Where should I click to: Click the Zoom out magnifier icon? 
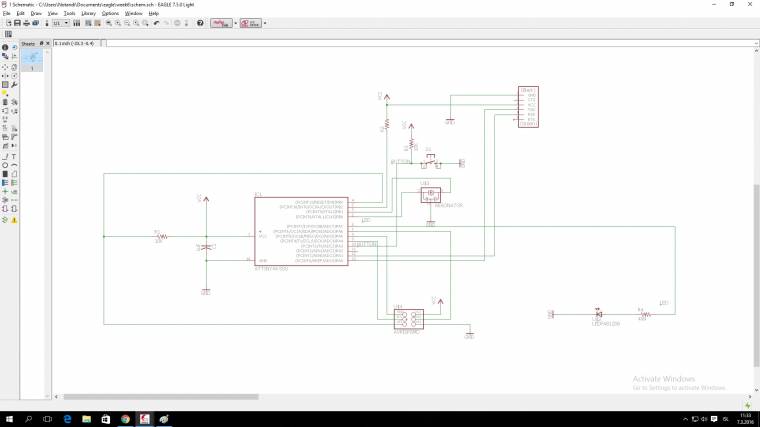(x=127, y=23)
